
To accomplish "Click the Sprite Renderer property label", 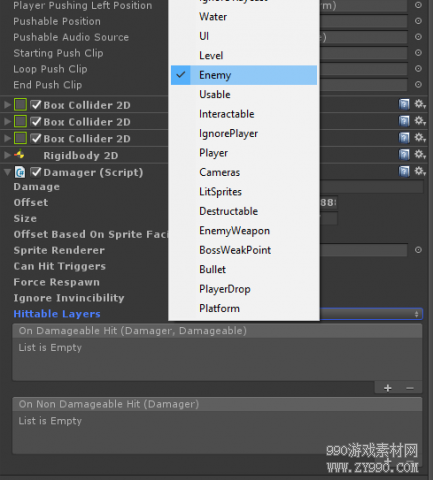I will click(x=59, y=250).
